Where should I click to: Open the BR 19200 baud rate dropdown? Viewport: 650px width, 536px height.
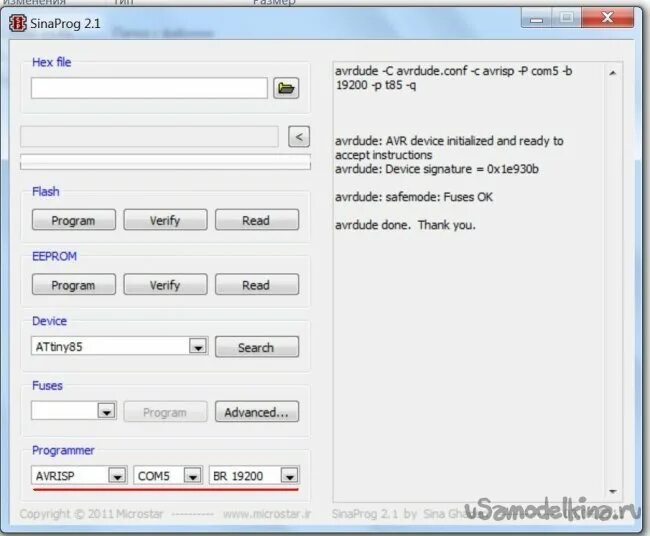289,475
